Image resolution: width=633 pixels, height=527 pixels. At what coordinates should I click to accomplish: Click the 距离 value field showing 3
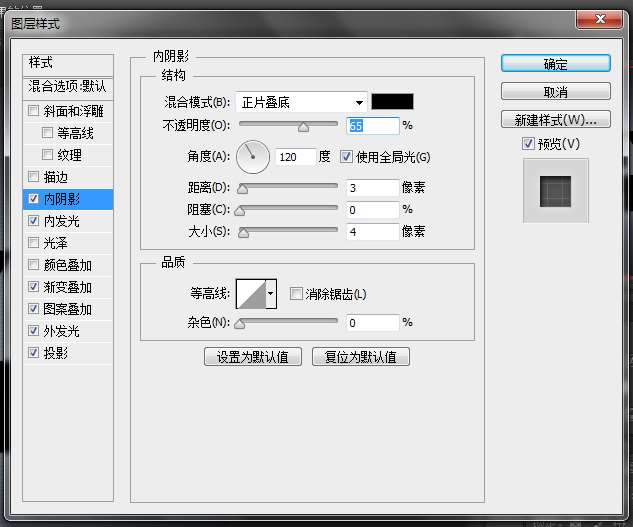(373, 188)
